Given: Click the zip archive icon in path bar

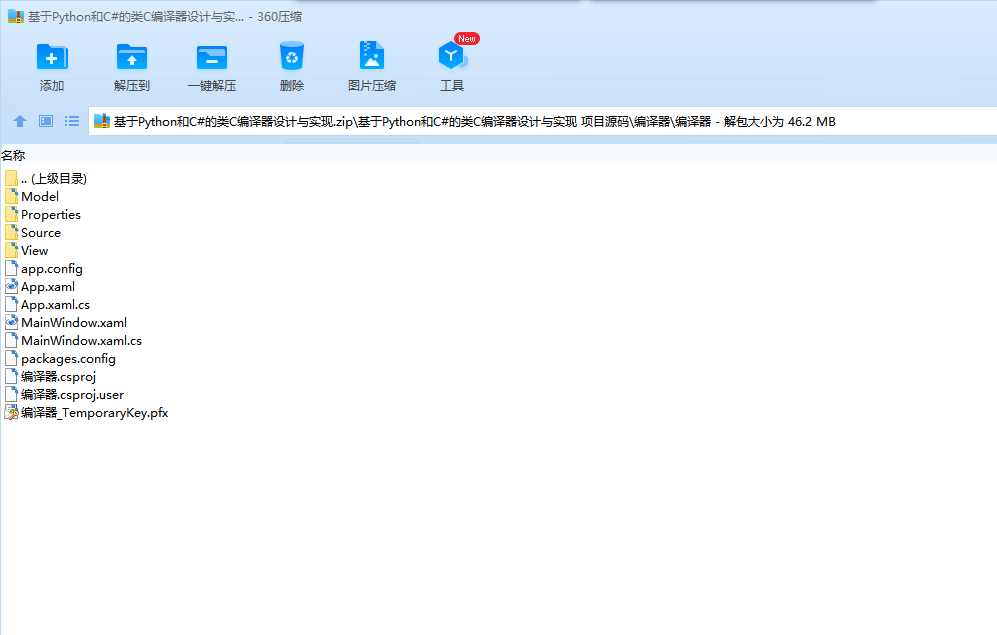Looking at the screenshot, I should tap(102, 121).
